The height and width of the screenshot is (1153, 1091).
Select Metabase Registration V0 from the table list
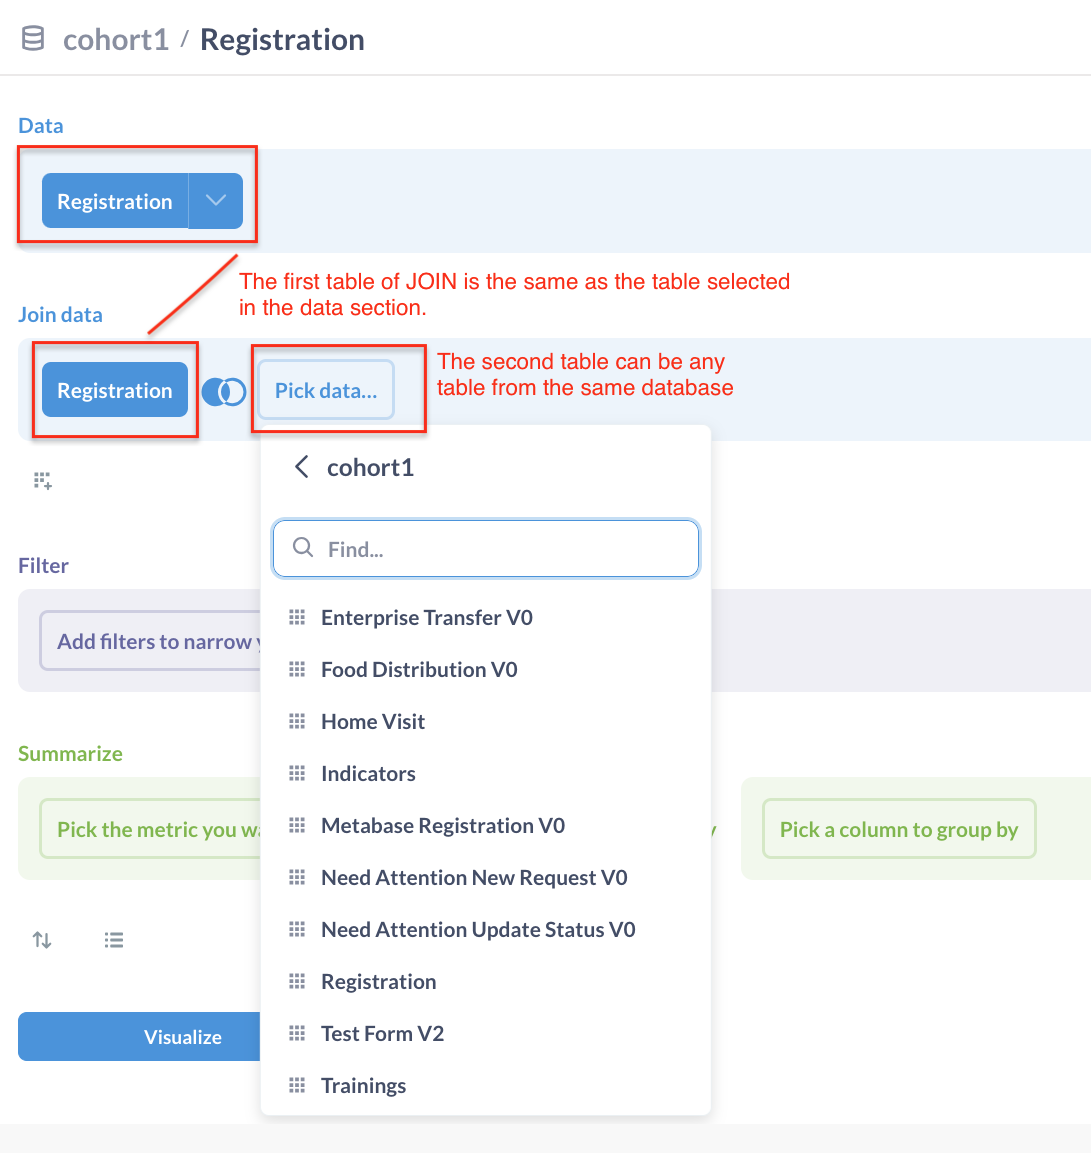(442, 825)
